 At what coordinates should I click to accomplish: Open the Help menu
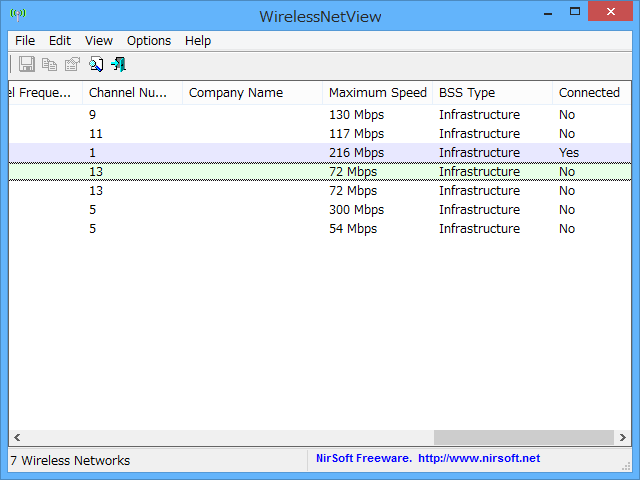(x=198, y=41)
